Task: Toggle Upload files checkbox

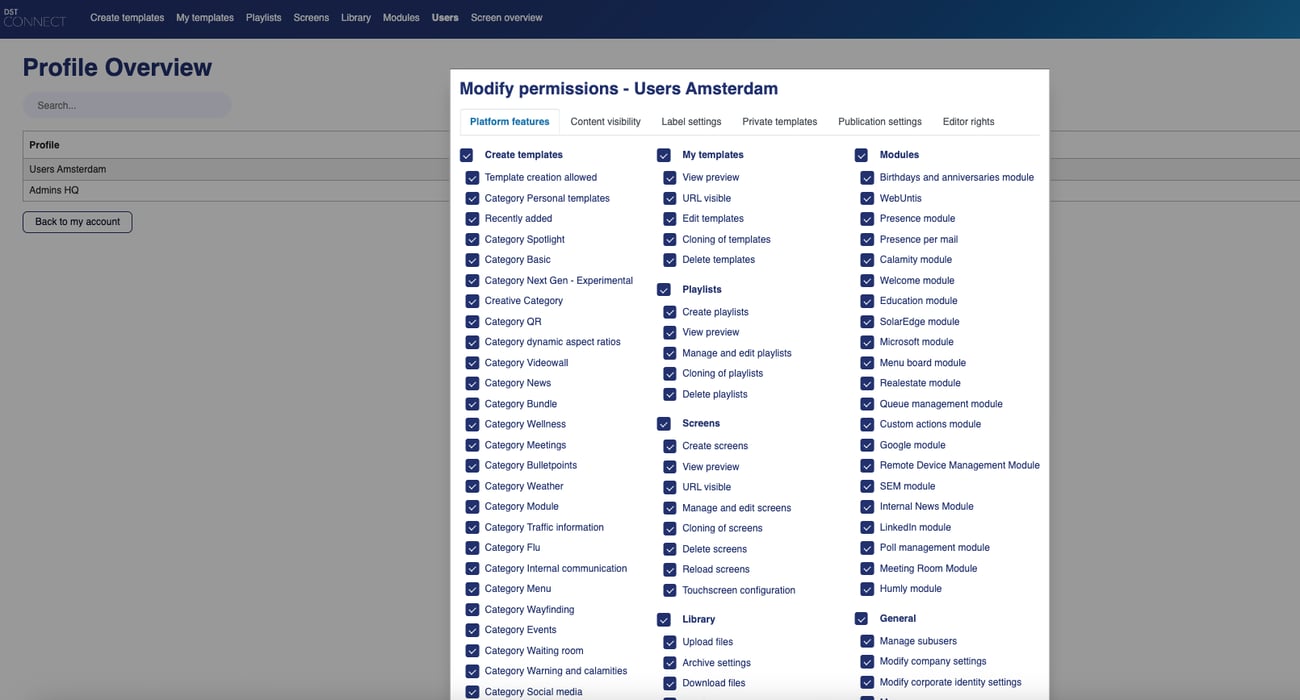Action: pyautogui.click(x=670, y=642)
